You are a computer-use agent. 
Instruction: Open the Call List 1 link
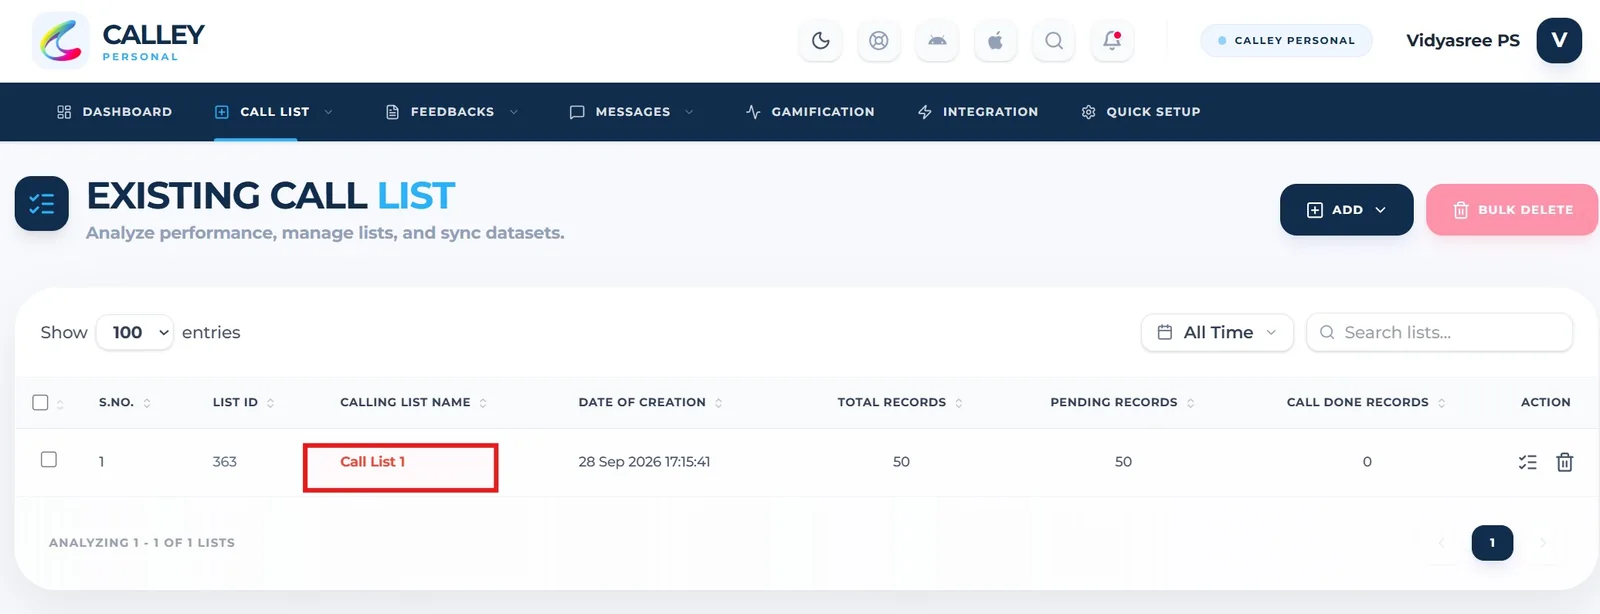coord(372,462)
